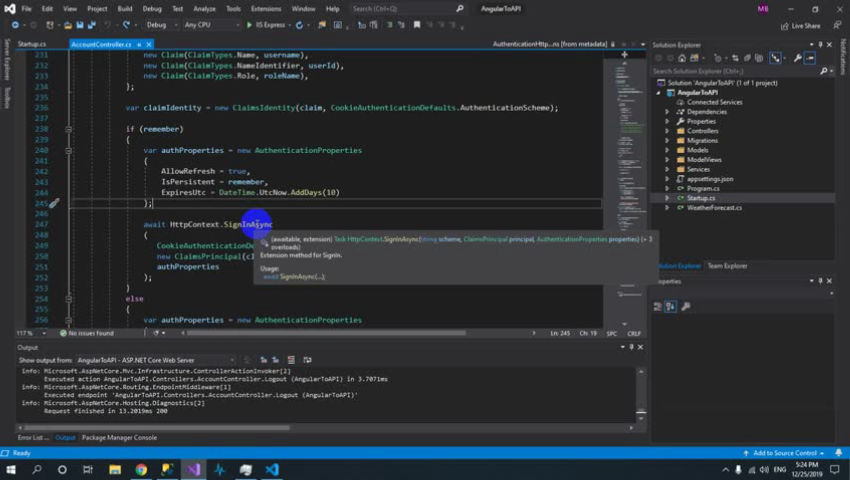Expand the Controllers folder
Image resolution: width=850 pixels, height=480 pixels.
click(x=667, y=131)
